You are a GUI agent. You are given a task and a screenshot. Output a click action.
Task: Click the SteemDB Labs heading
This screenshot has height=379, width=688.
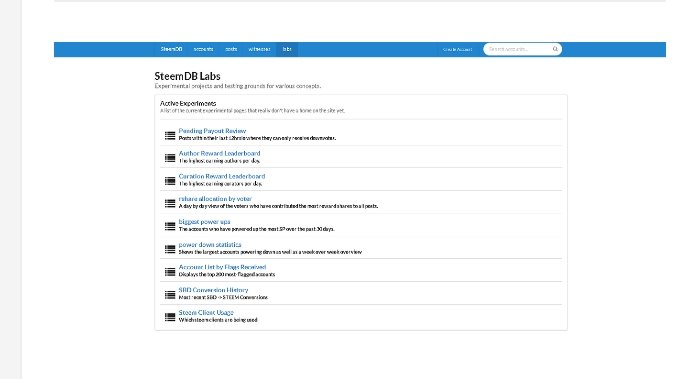click(187, 76)
